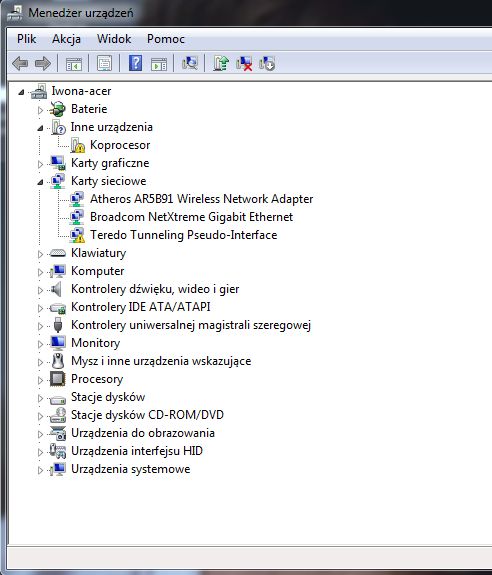
Task: Select Broadcom NetXtreme Gigabit Ethernet
Action: click(x=191, y=217)
